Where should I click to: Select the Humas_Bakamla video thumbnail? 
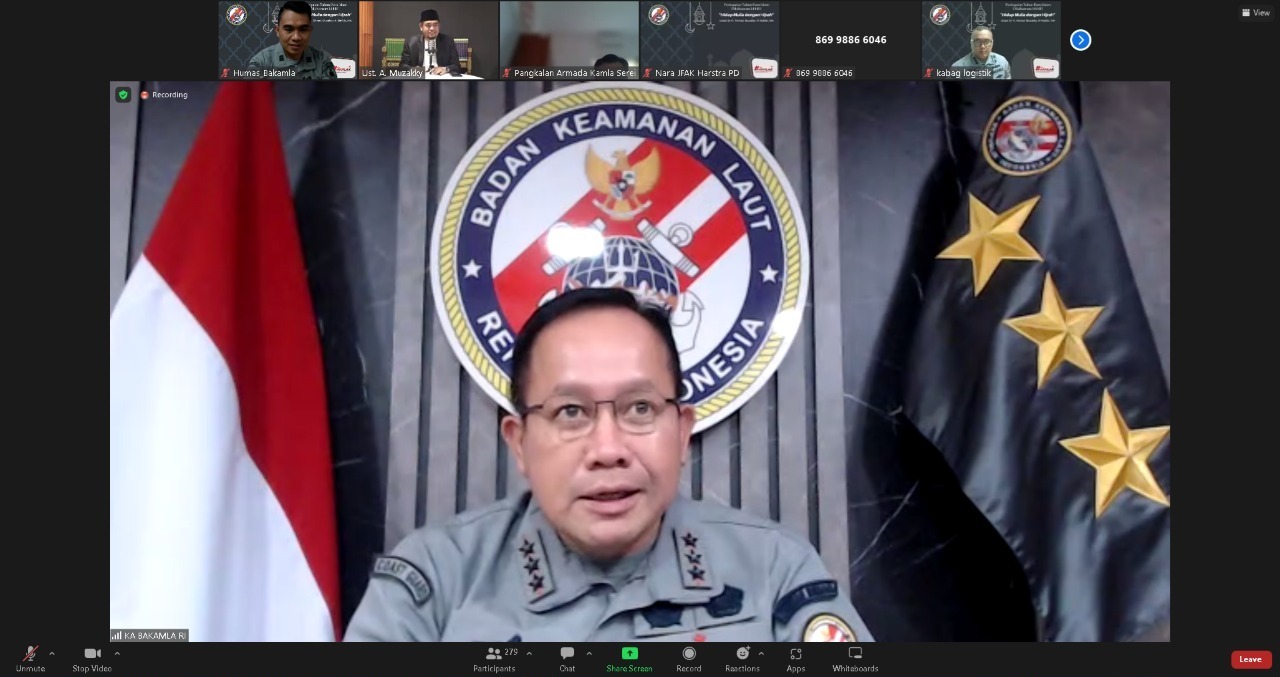pyautogui.click(x=288, y=40)
